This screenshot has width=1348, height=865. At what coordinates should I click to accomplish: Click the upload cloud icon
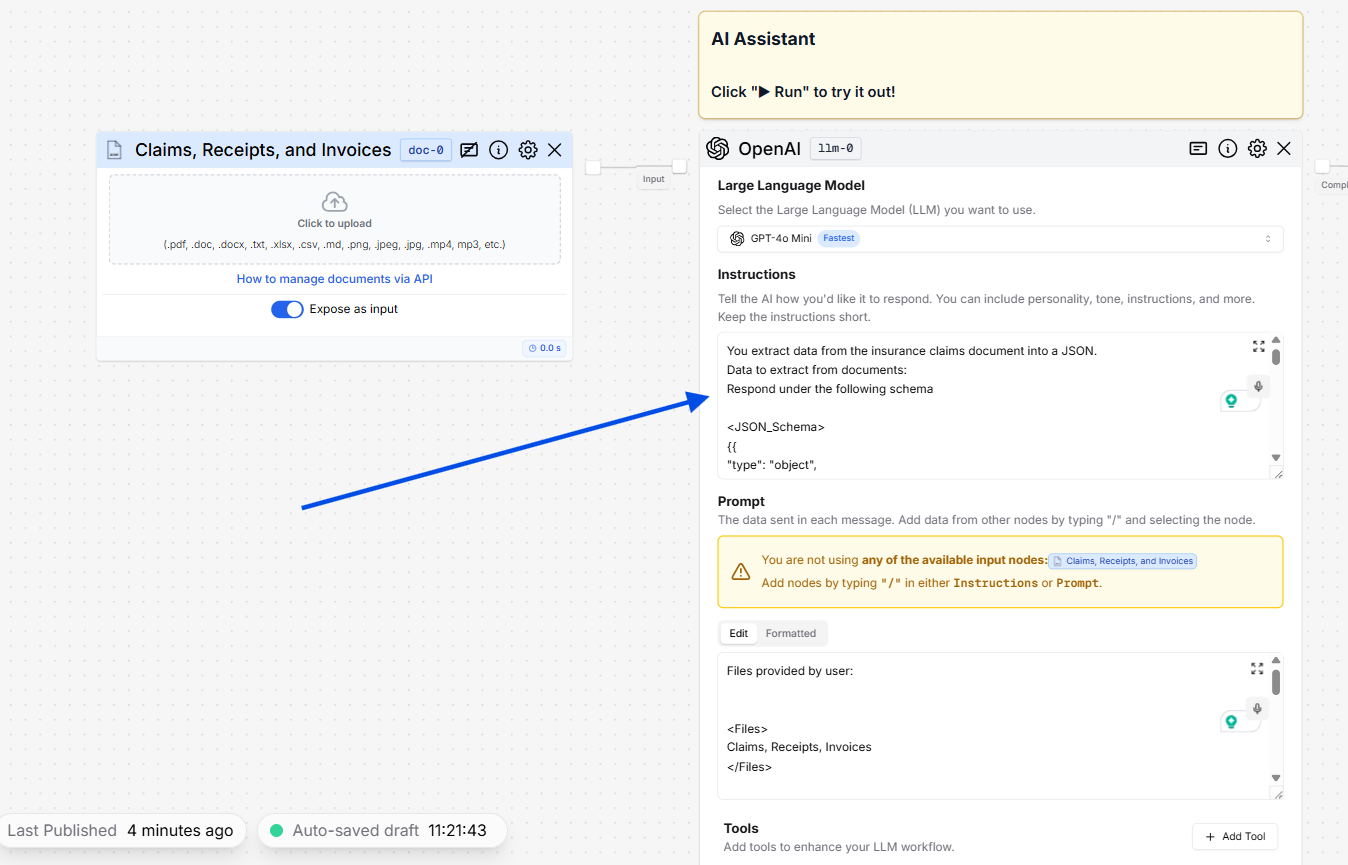coord(334,202)
